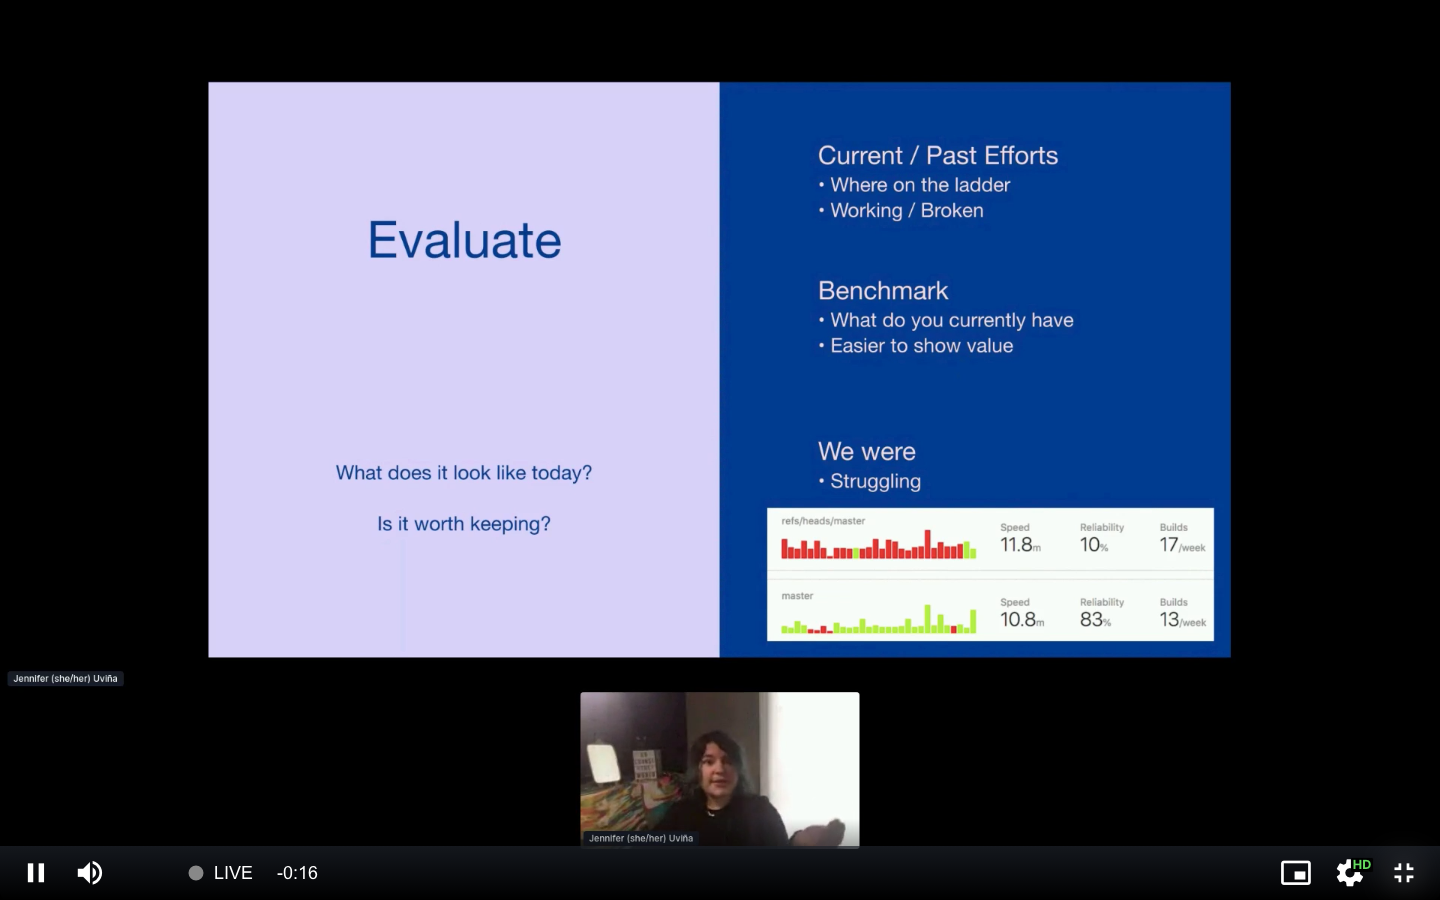Click the Current / Past Efforts heading
Viewport: 1440px width, 900px height.
point(937,156)
